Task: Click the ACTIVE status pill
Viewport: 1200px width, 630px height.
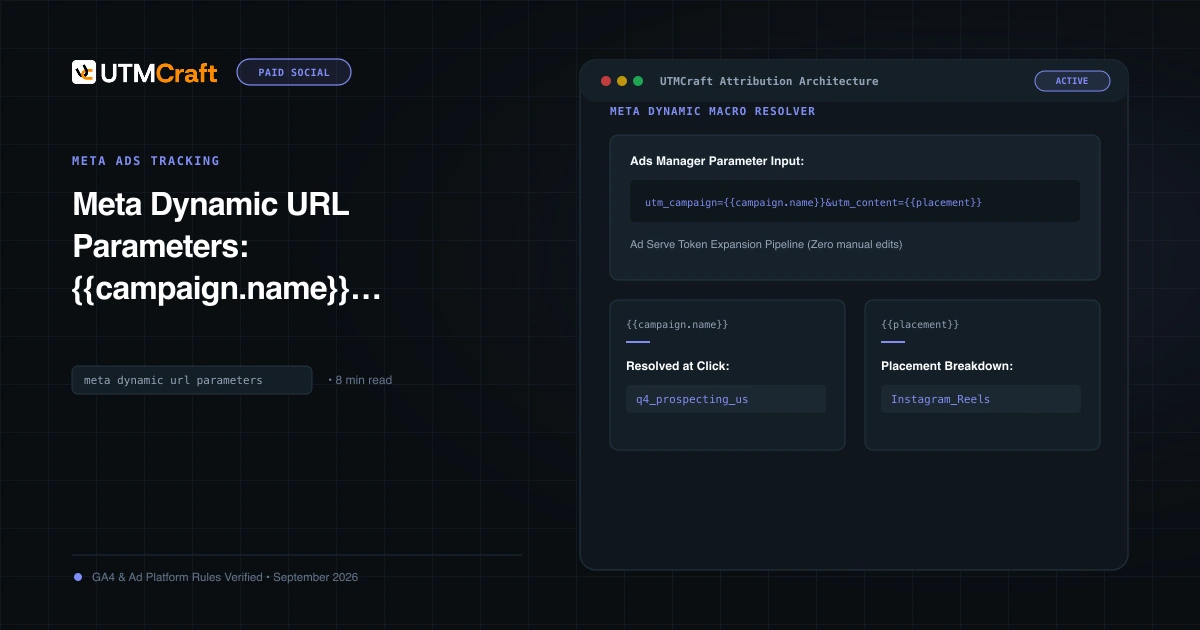Action: point(1072,81)
